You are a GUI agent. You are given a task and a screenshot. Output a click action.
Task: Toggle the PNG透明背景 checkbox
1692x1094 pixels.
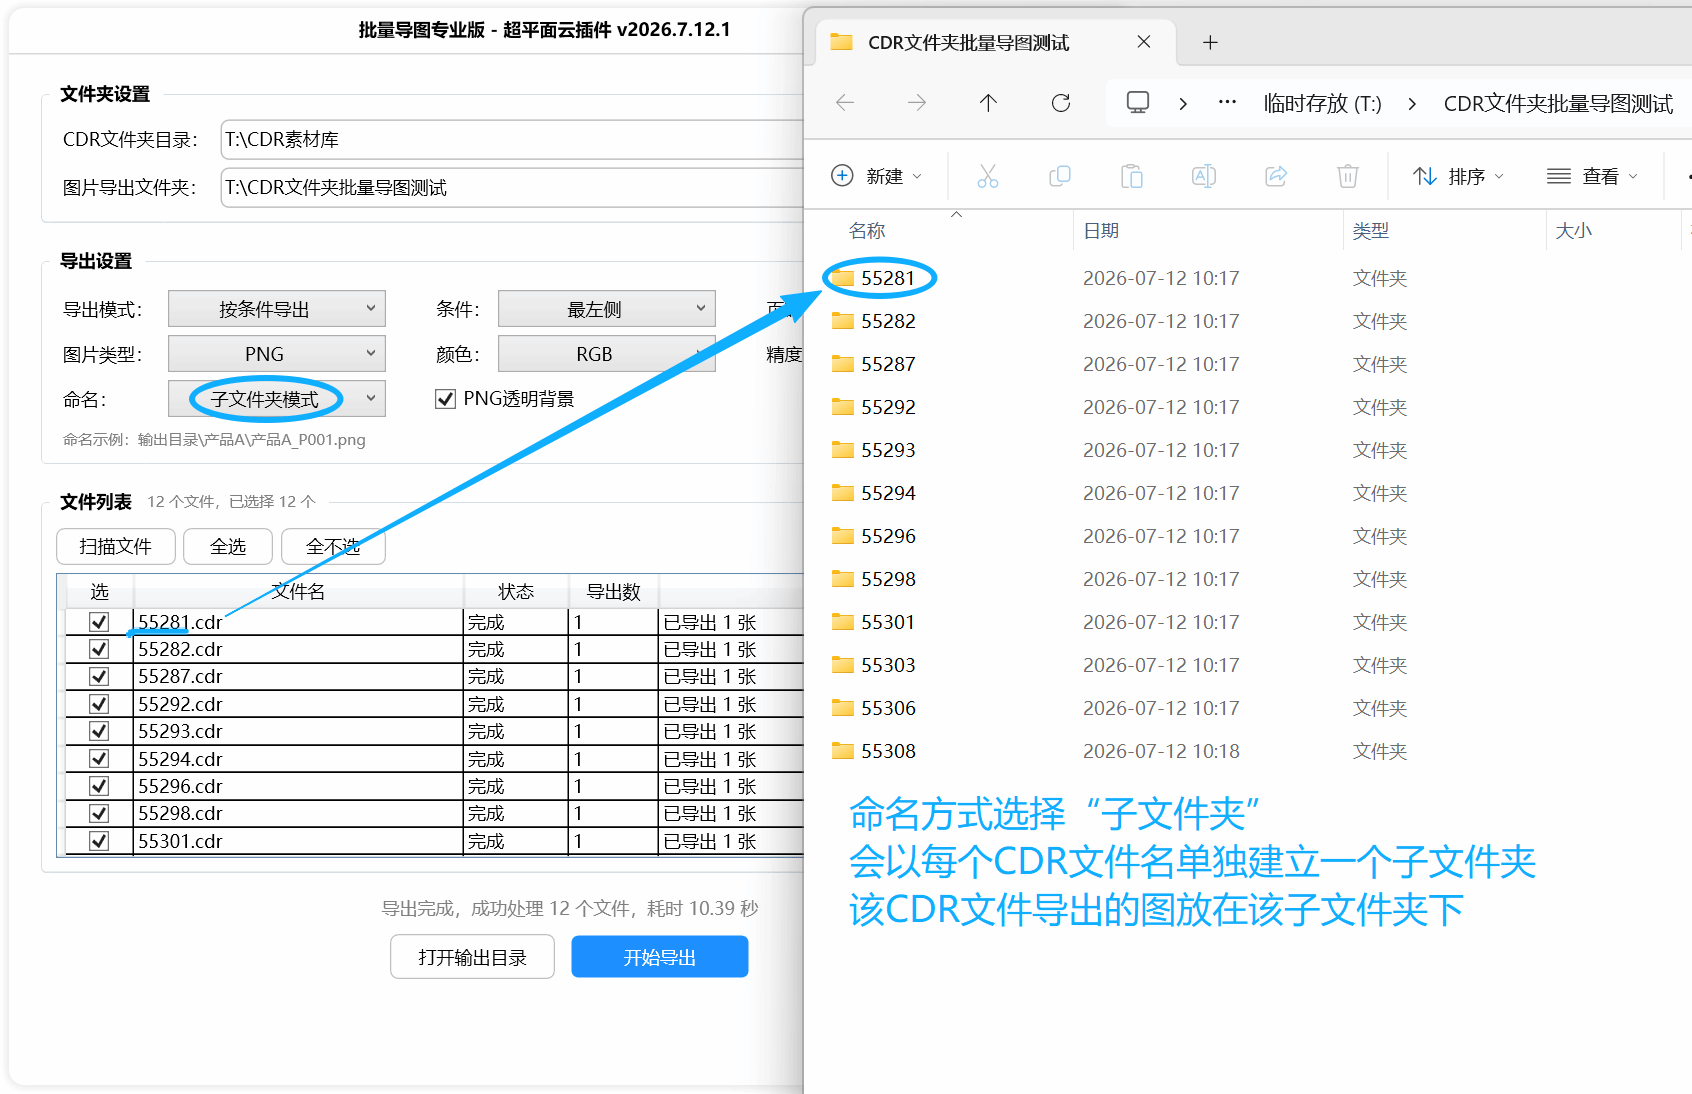tap(445, 399)
